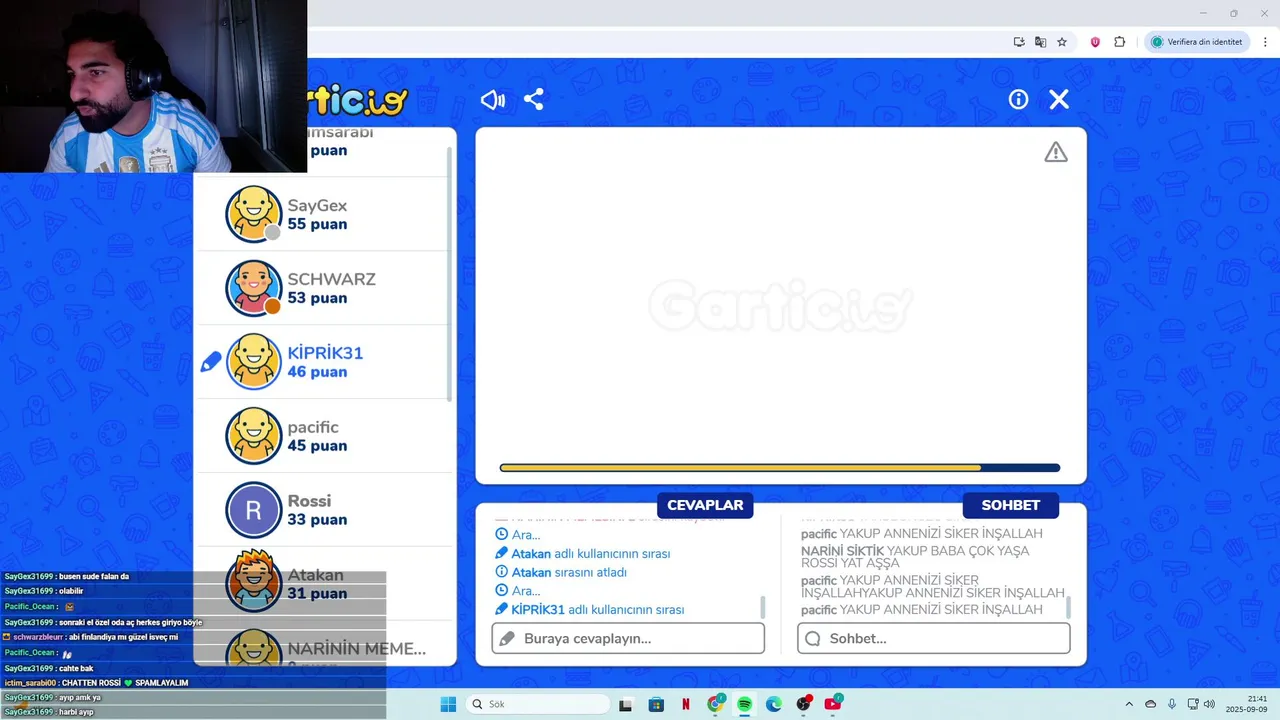Open Task View on the taskbar

pyautogui.click(x=625, y=704)
